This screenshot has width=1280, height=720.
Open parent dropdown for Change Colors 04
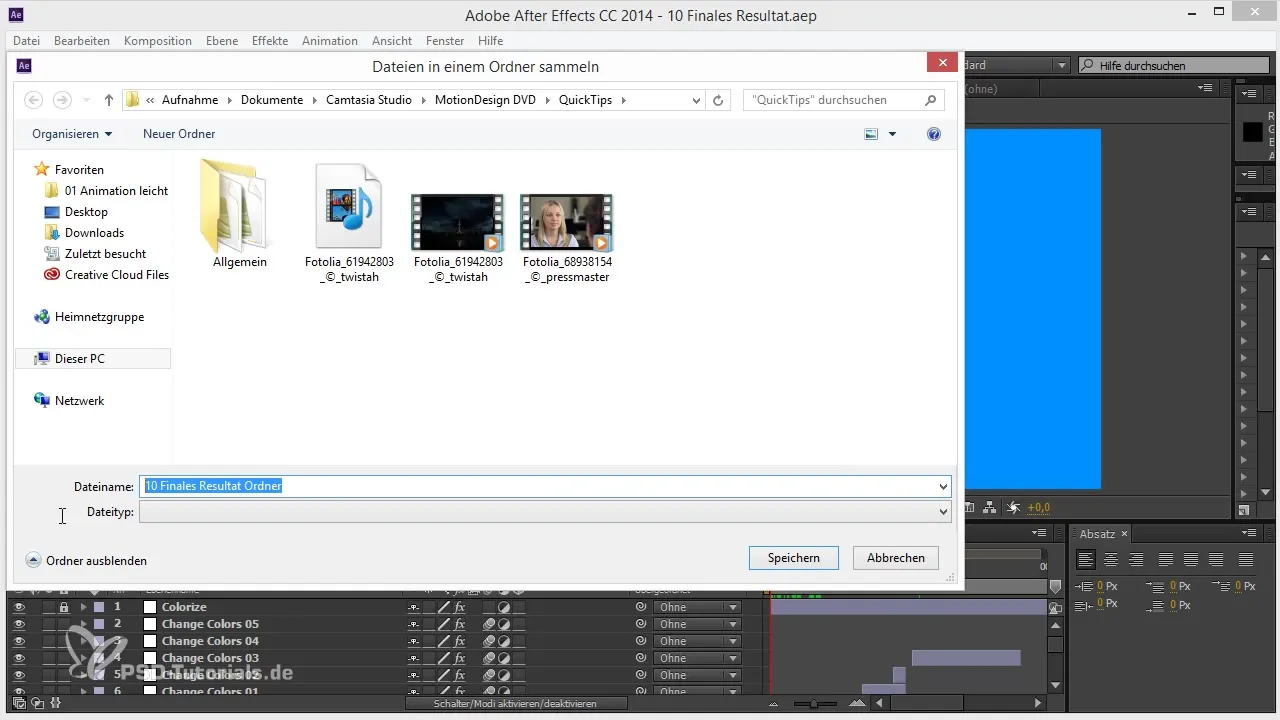pos(697,641)
